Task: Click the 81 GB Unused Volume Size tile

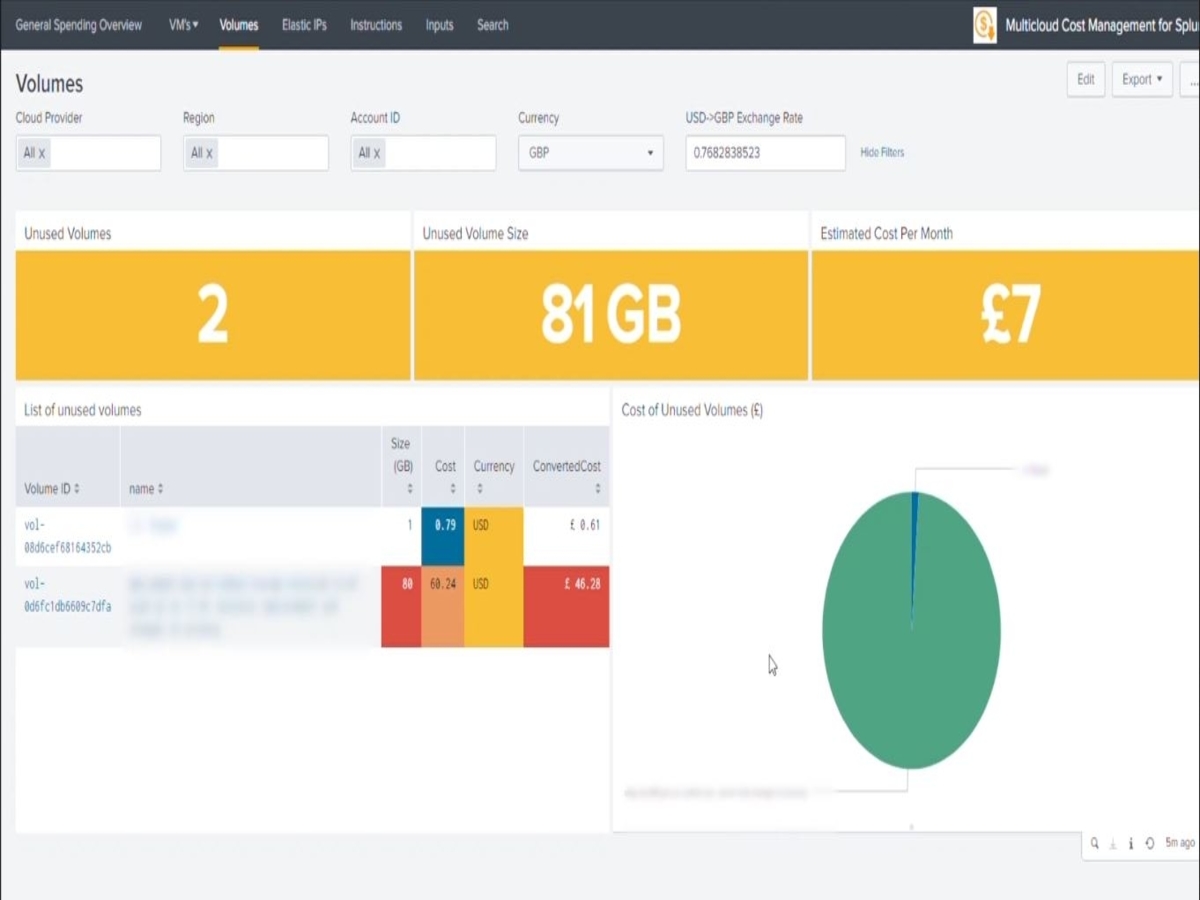Action: pos(610,315)
